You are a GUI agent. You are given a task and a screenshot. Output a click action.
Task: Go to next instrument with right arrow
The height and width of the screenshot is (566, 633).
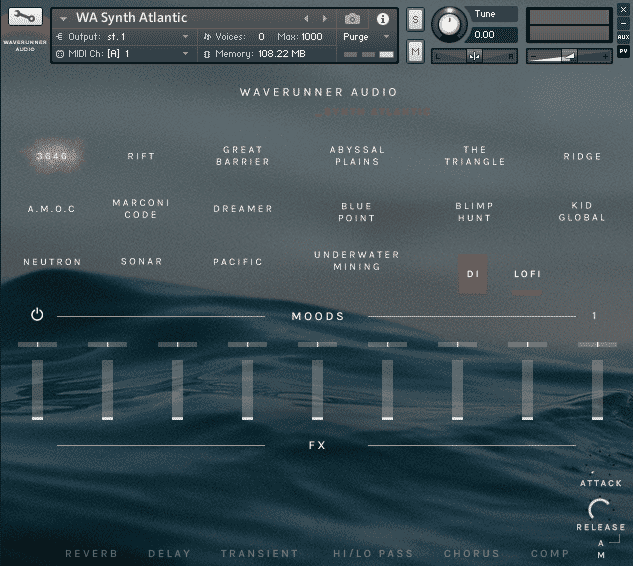pos(325,19)
